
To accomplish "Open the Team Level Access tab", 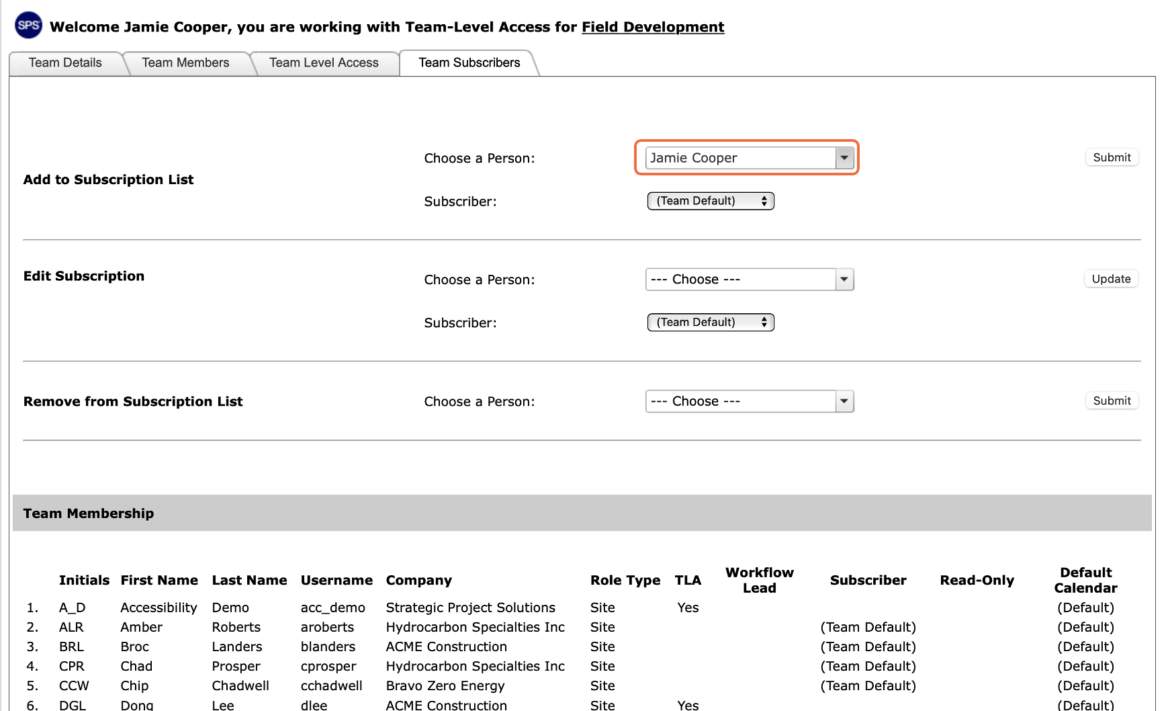I will pyautogui.click(x=323, y=63).
